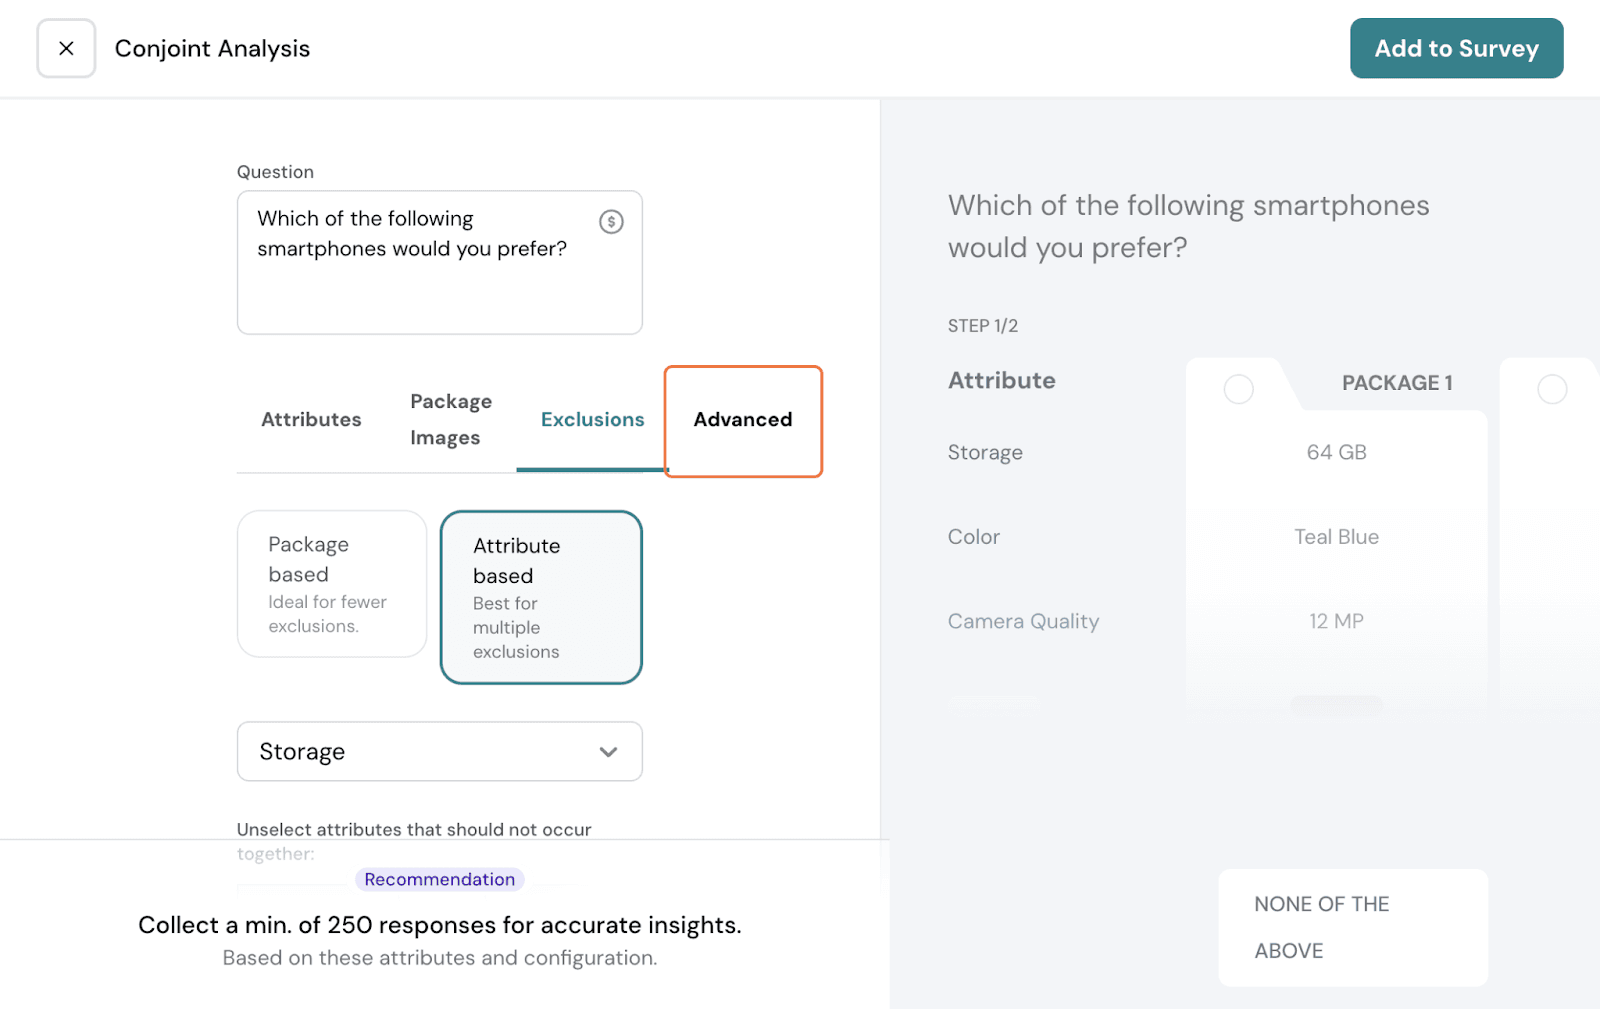Click the Recommendation badge
1600x1009 pixels.
(x=439, y=879)
